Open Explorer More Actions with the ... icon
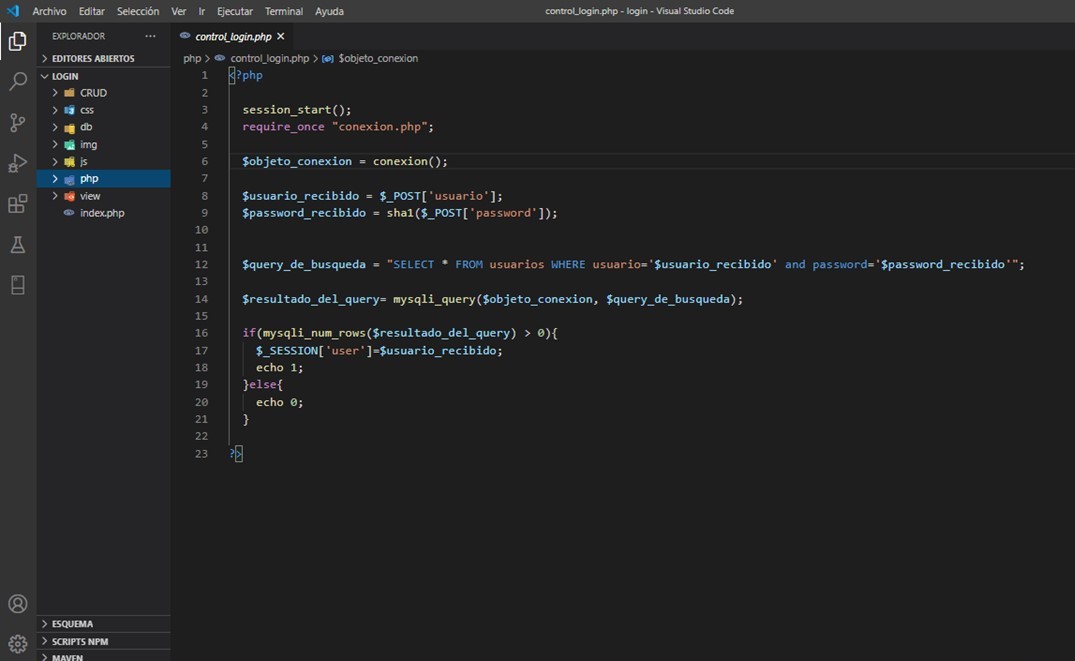The height and width of the screenshot is (661, 1075). pyautogui.click(x=150, y=36)
